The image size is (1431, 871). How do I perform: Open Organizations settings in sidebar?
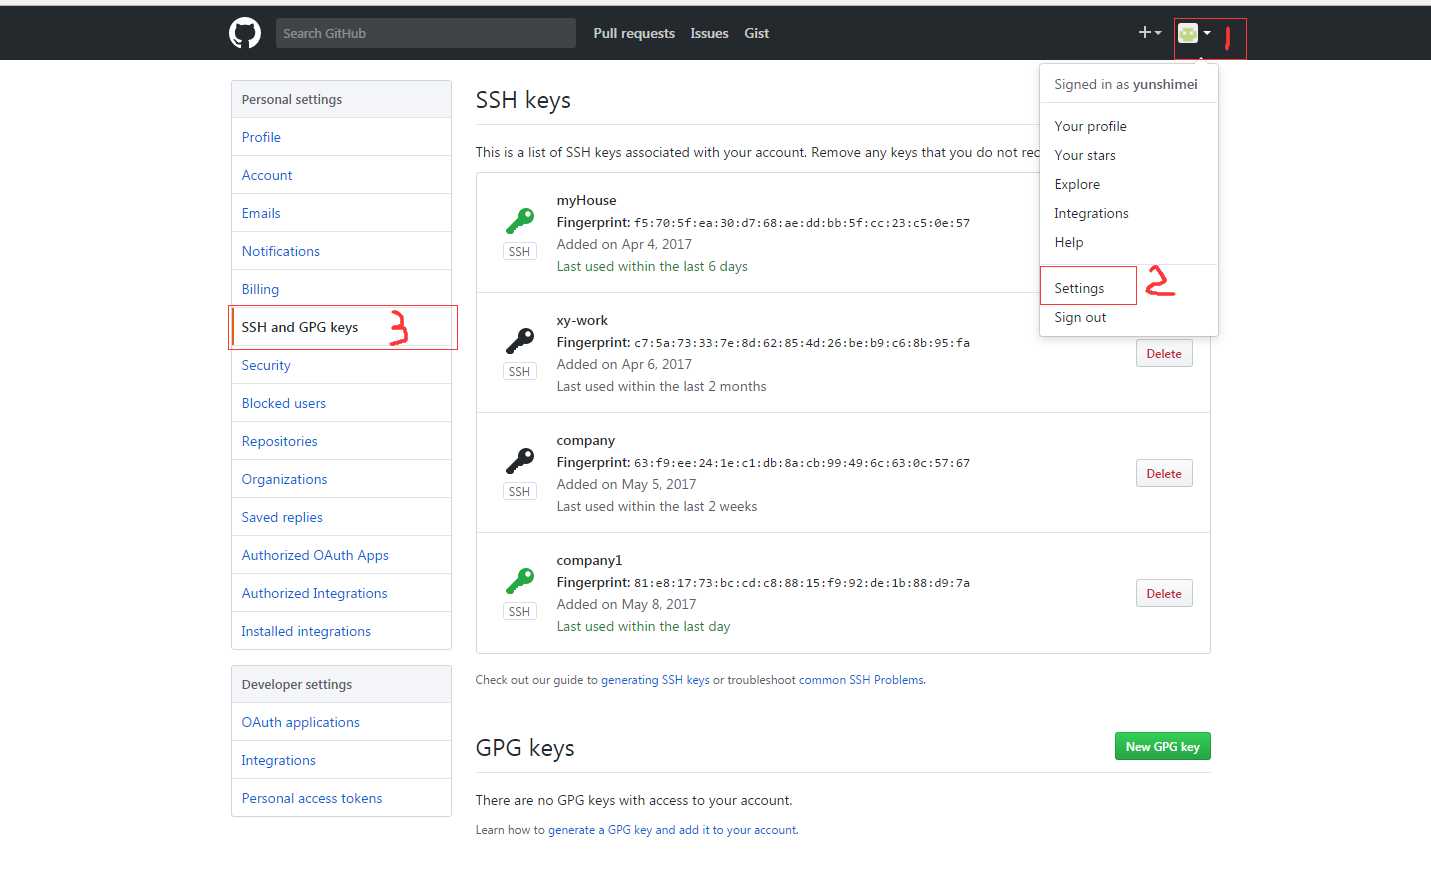tap(341, 479)
